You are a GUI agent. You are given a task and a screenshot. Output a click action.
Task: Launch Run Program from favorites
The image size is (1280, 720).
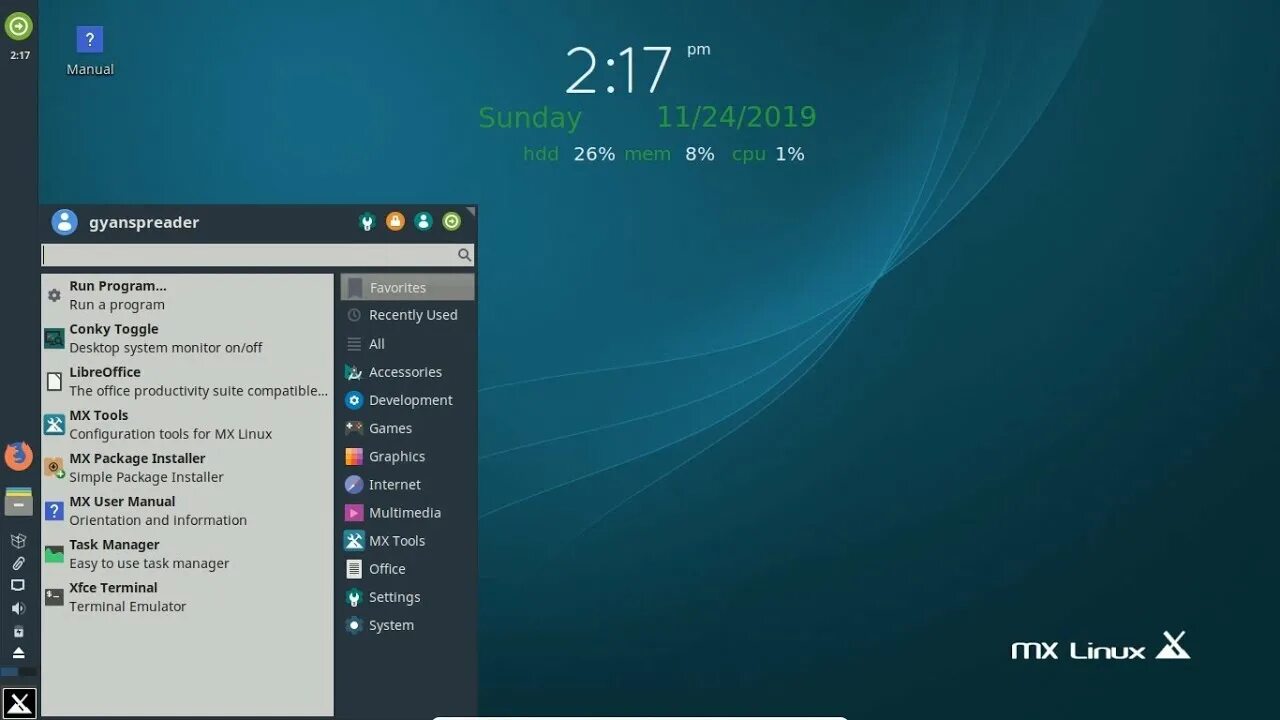[x=187, y=296]
